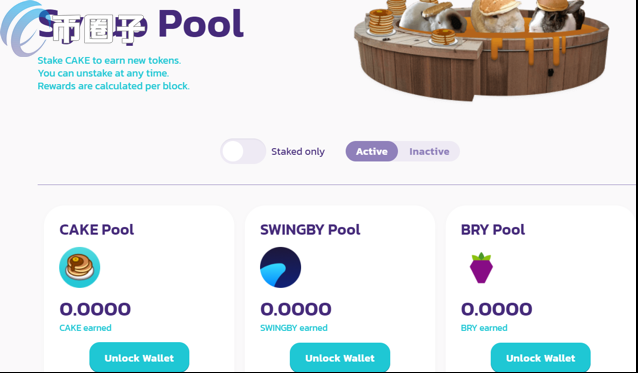
Task: Click the SWINGBY Pool heading
Action: click(x=310, y=230)
